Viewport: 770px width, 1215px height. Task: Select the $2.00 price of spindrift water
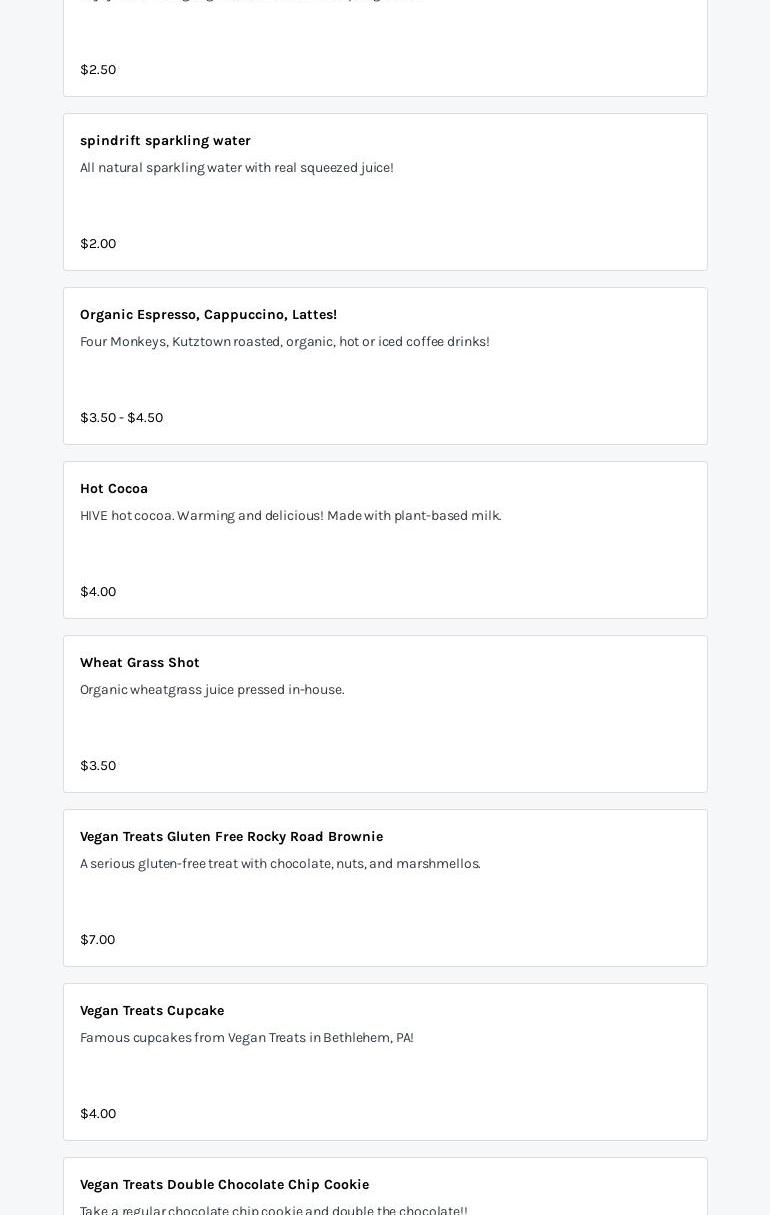pos(98,244)
